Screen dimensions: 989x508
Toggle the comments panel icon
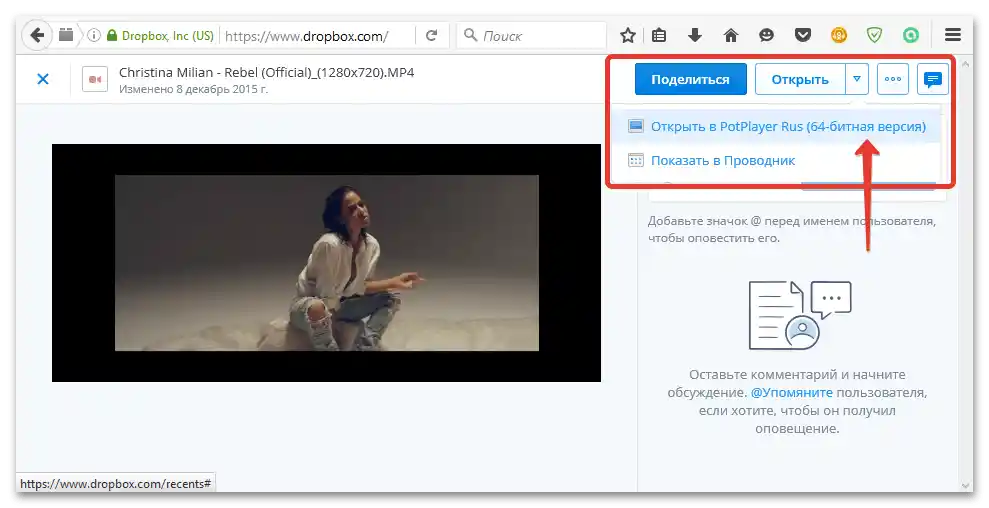point(933,80)
